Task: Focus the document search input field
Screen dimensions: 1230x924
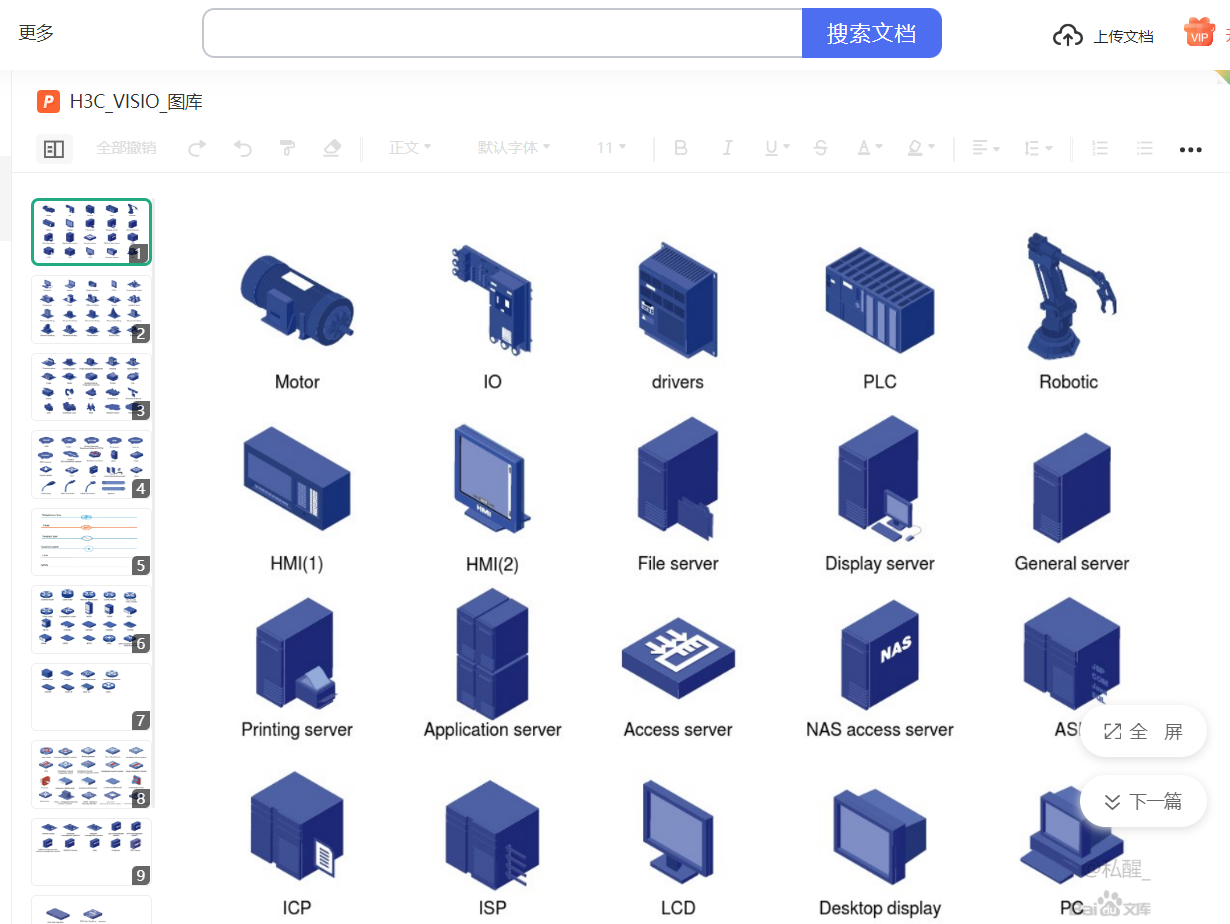Action: (x=502, y=33)
